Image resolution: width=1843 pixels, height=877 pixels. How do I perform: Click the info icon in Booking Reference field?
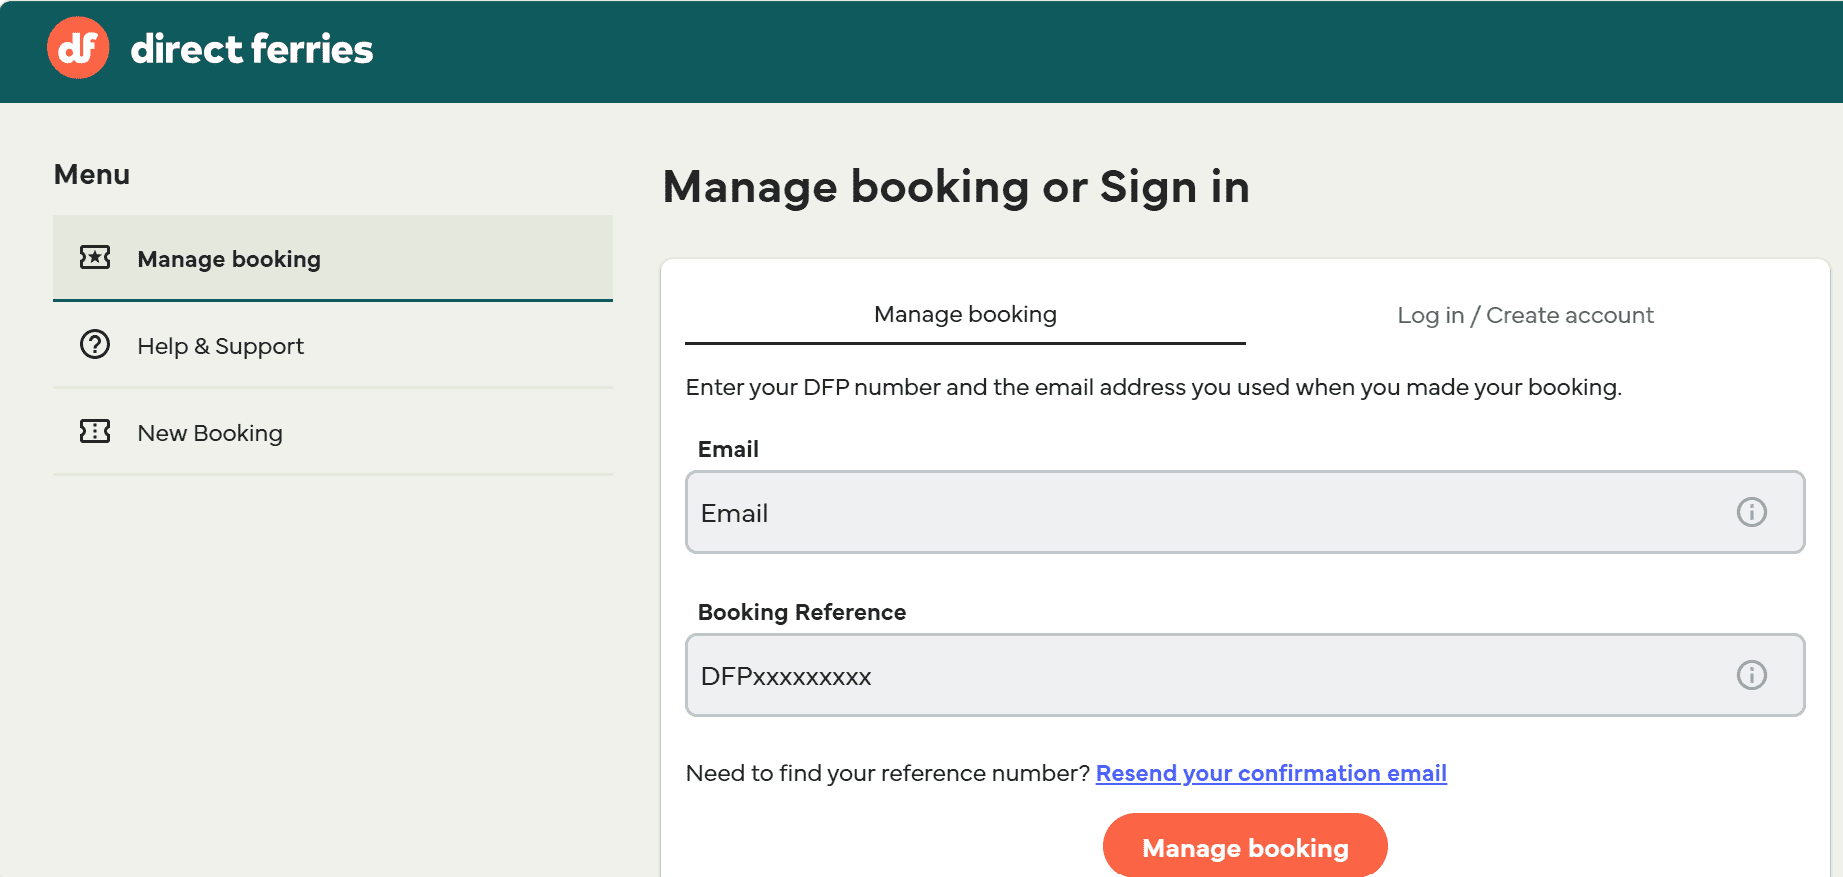1751,675
